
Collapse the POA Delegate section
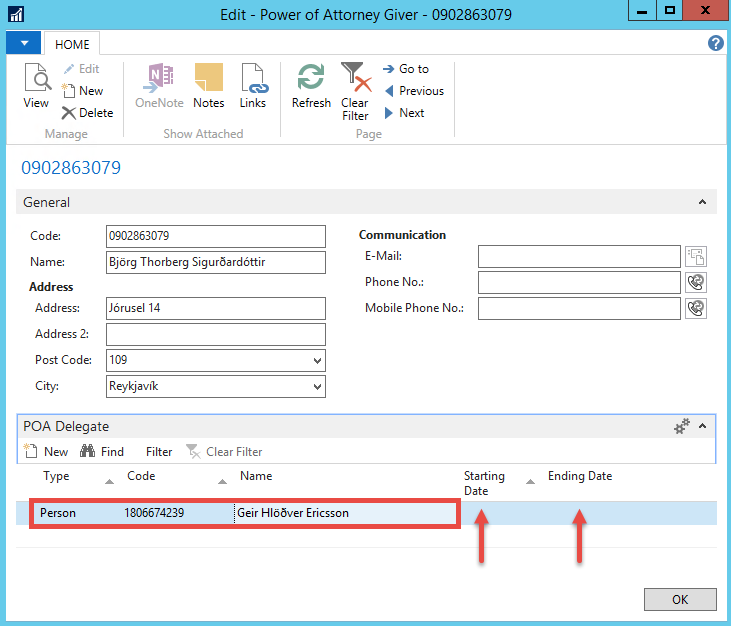[703, 426]
